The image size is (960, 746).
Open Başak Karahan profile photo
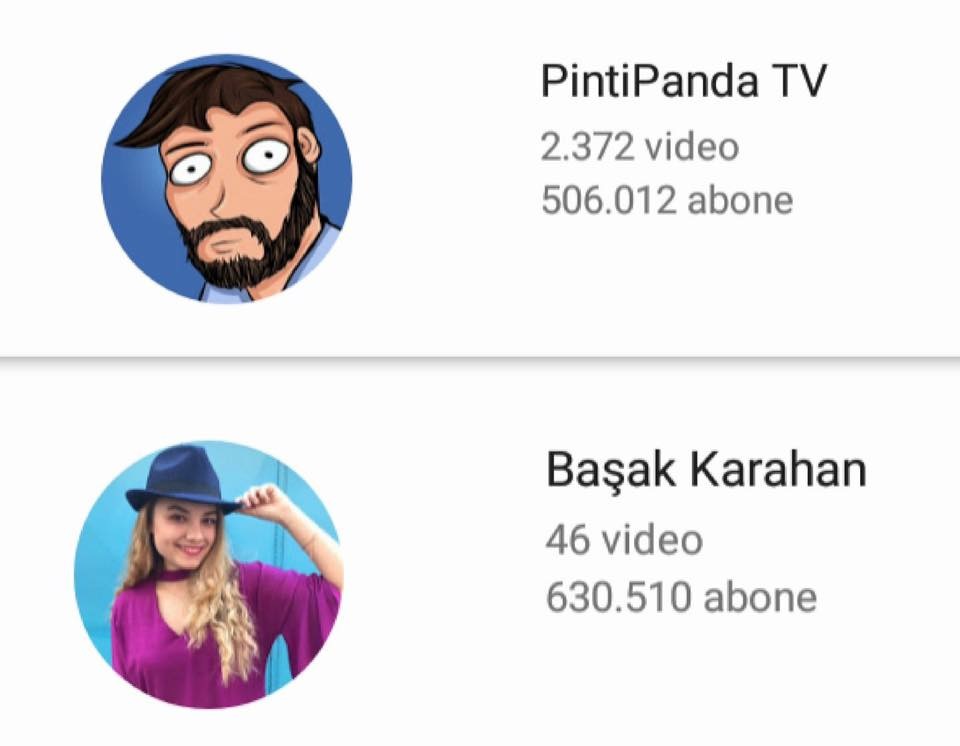click(x=209, y=575)
